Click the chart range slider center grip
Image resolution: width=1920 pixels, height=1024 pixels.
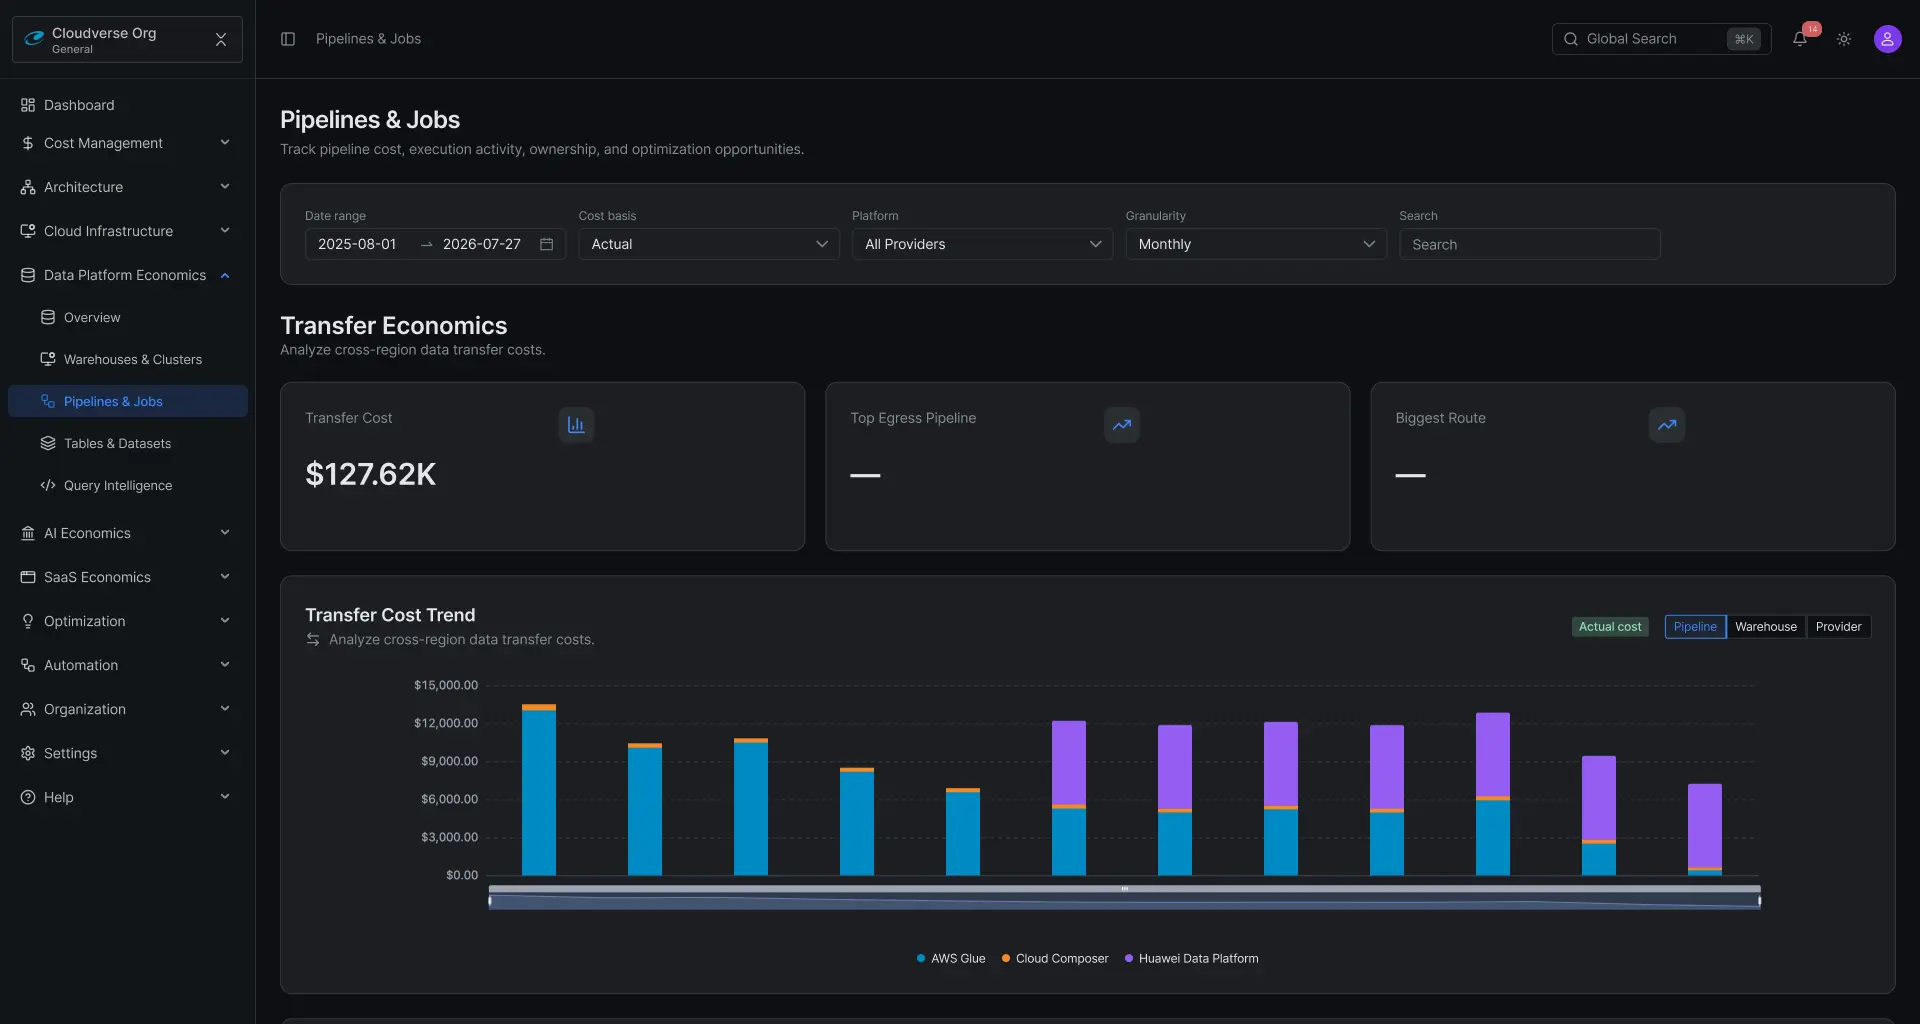point(1125,888)
